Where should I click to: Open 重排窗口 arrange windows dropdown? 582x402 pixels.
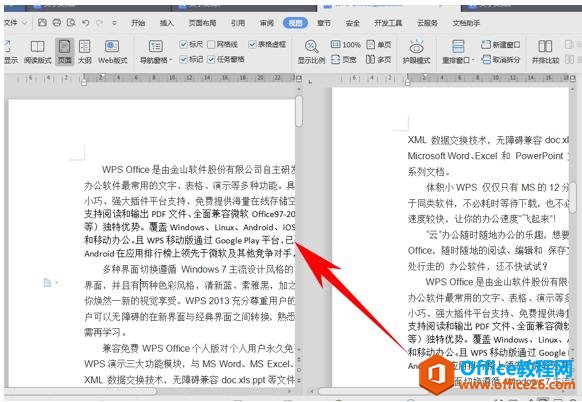click(x=458, y=52)
